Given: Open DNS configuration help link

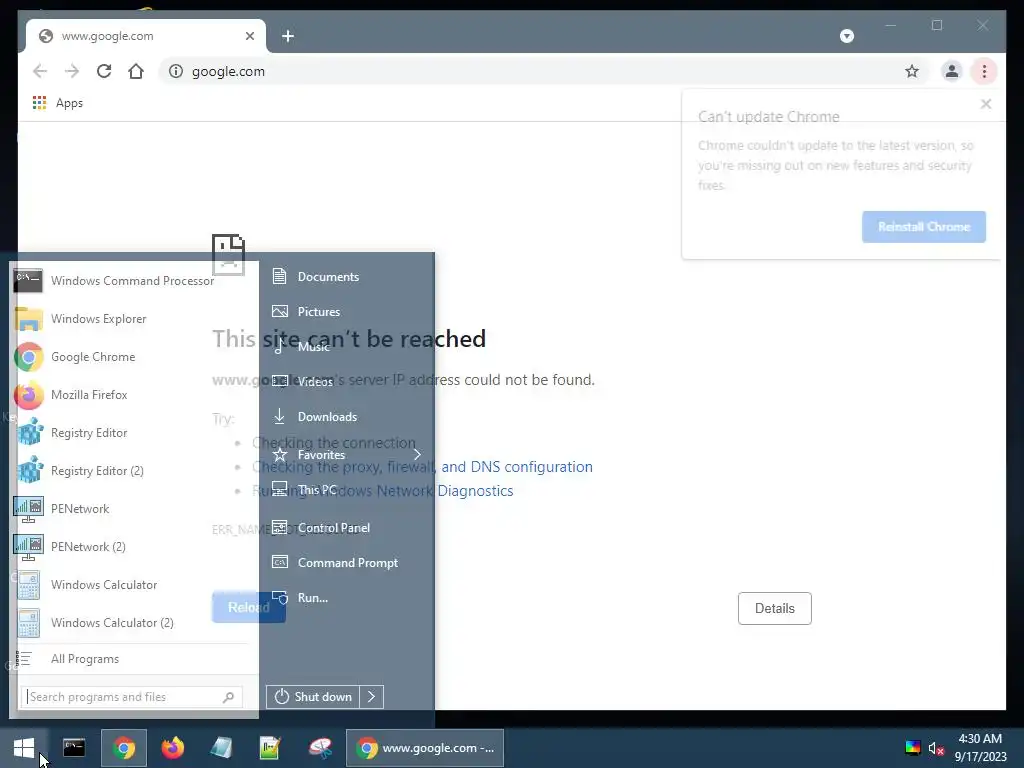Looking at the screenshot, I should (x=423, y=467).
